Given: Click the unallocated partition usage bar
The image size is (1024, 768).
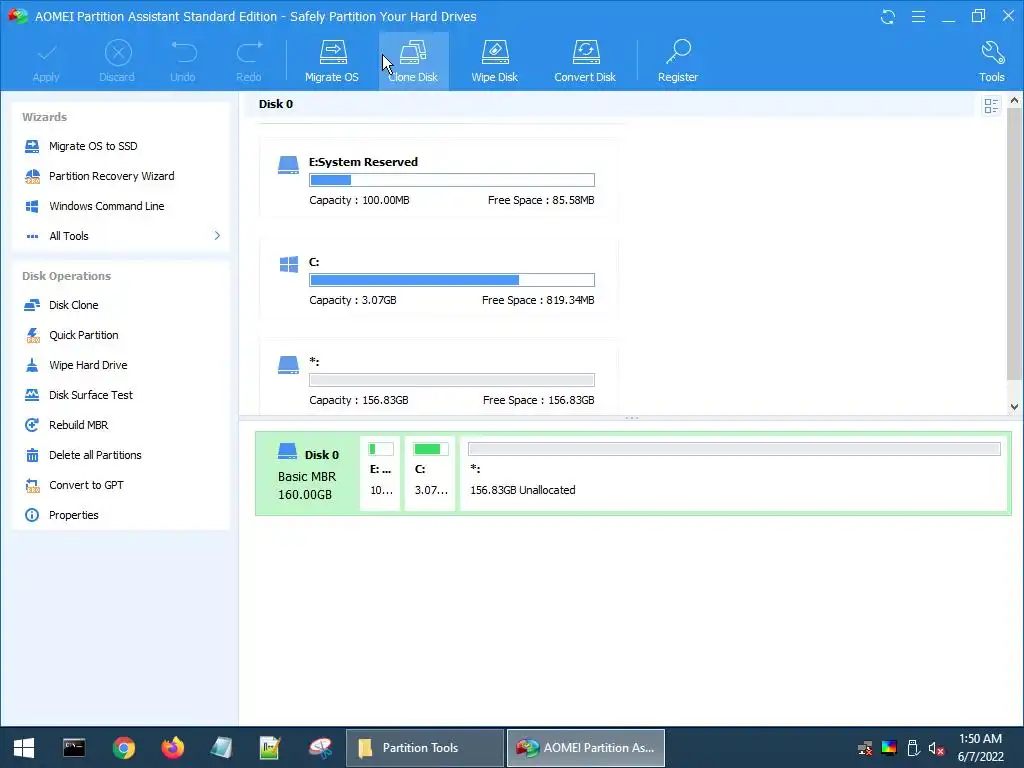Looking at the screenshot, I should [x=452, y=380].
